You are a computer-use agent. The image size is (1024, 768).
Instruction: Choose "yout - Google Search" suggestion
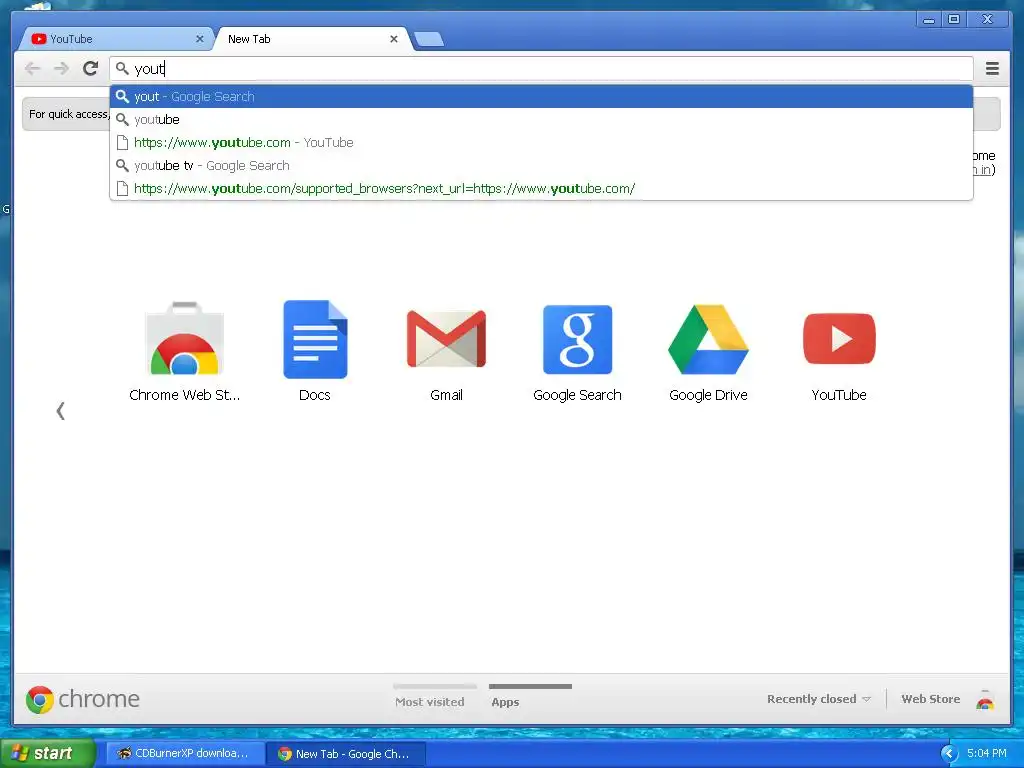[x=541, y=97]
